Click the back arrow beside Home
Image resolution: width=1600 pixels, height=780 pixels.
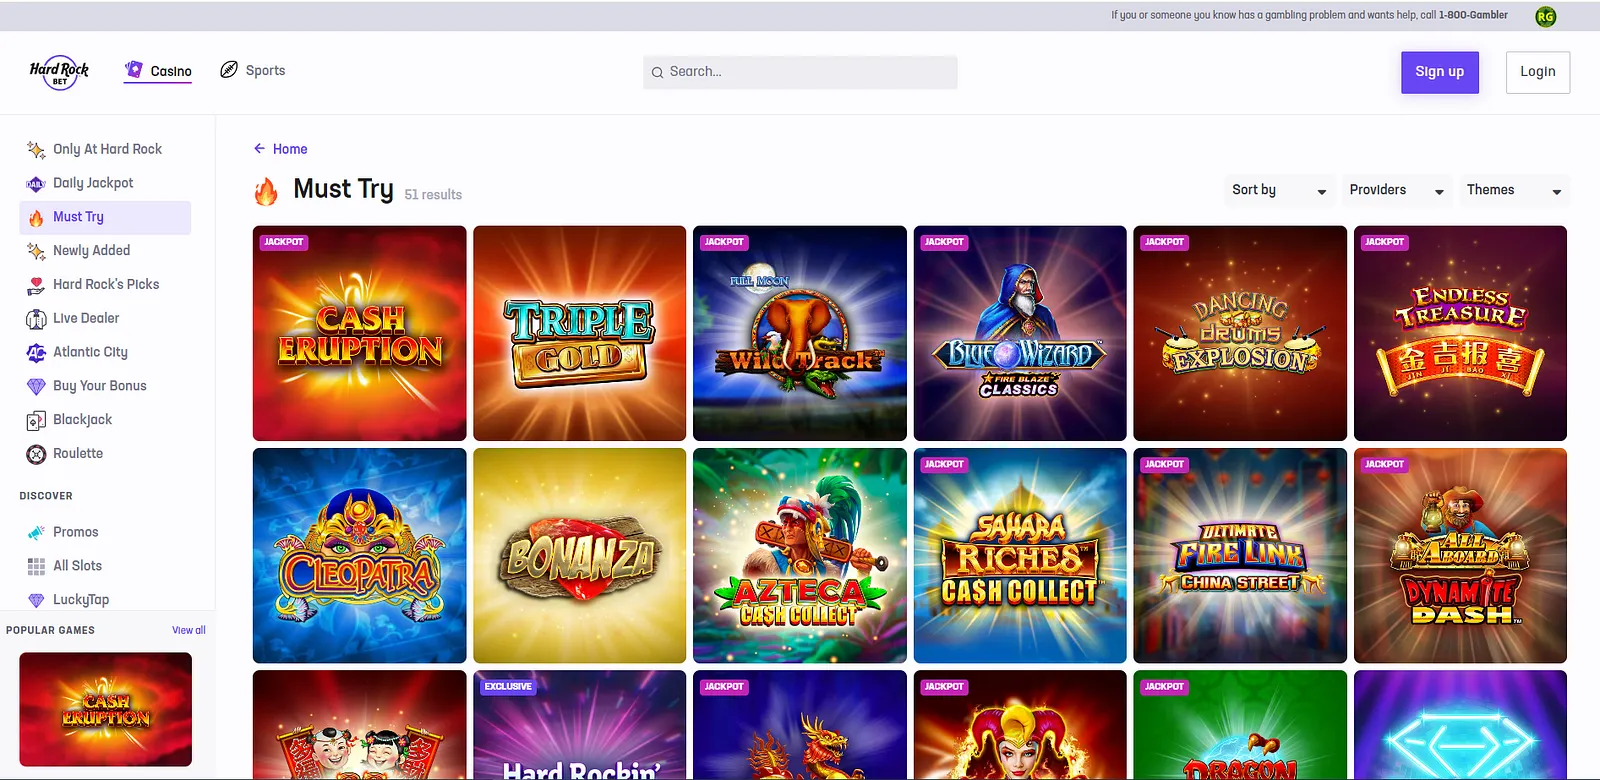tap(259, 149)
